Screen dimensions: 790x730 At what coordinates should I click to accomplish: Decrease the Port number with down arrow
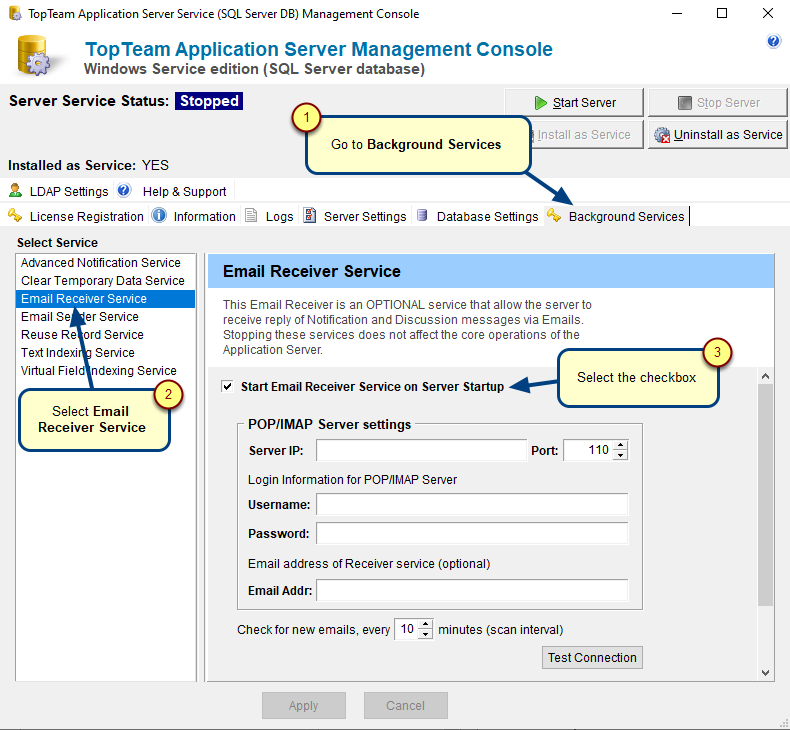pyautogui.click(x=621, y=455)
